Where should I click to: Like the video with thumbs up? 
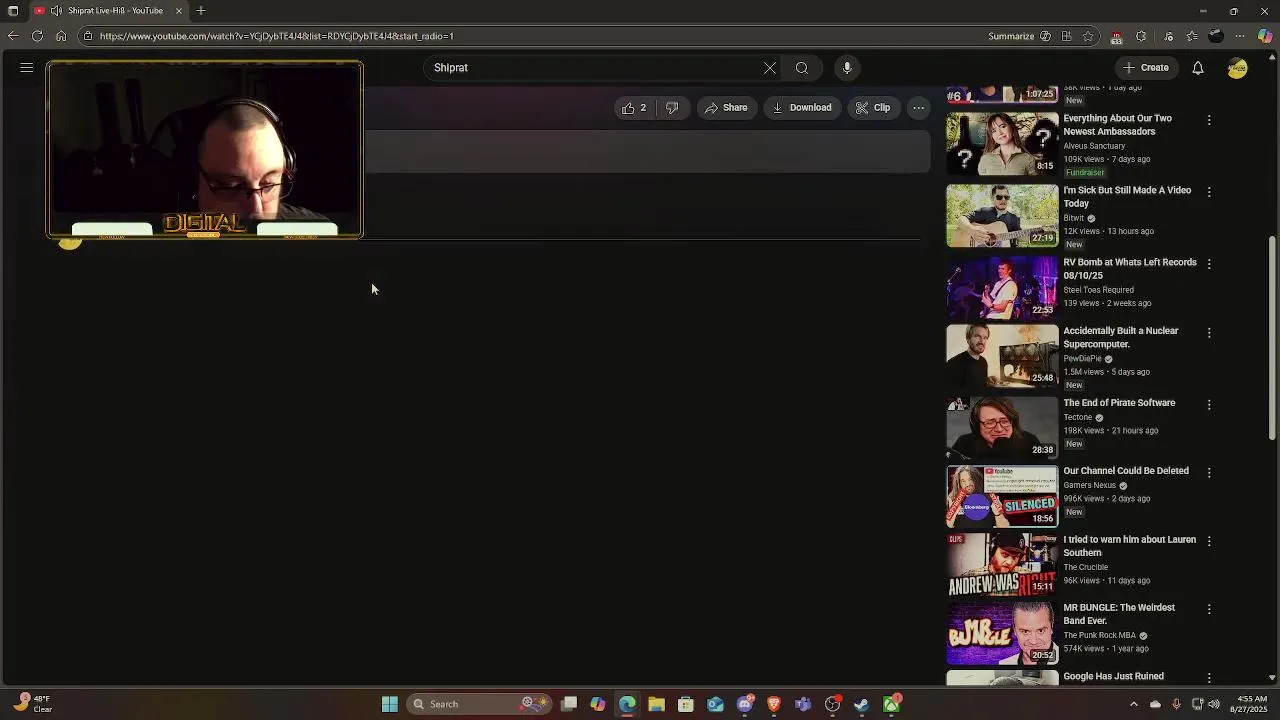point(634,108)
